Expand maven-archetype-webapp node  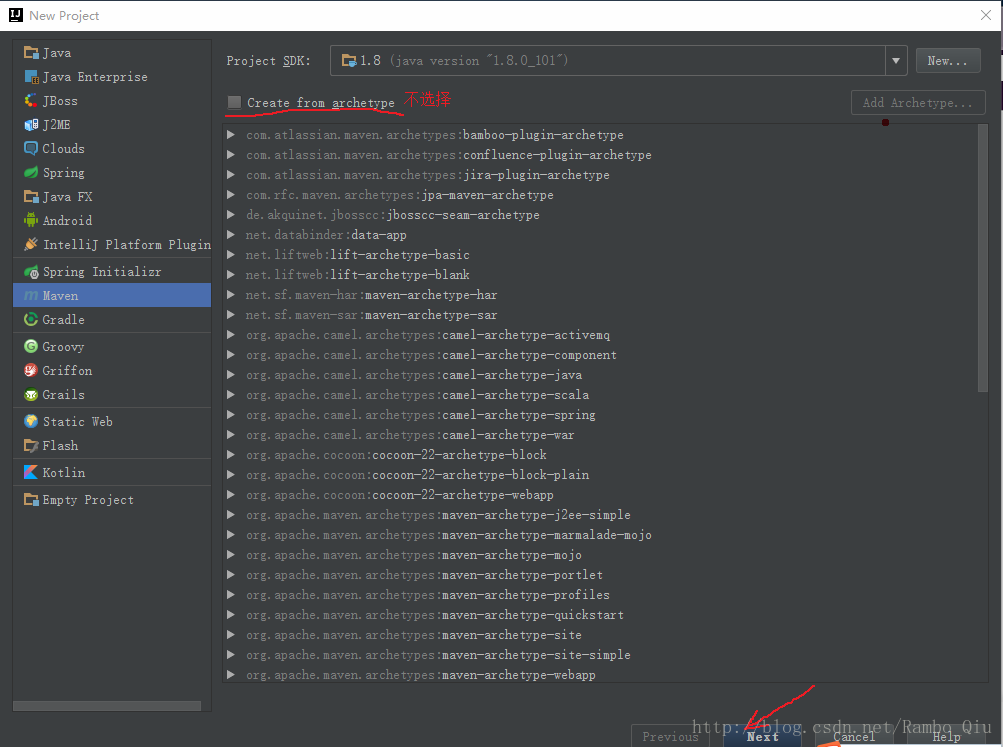231,675
